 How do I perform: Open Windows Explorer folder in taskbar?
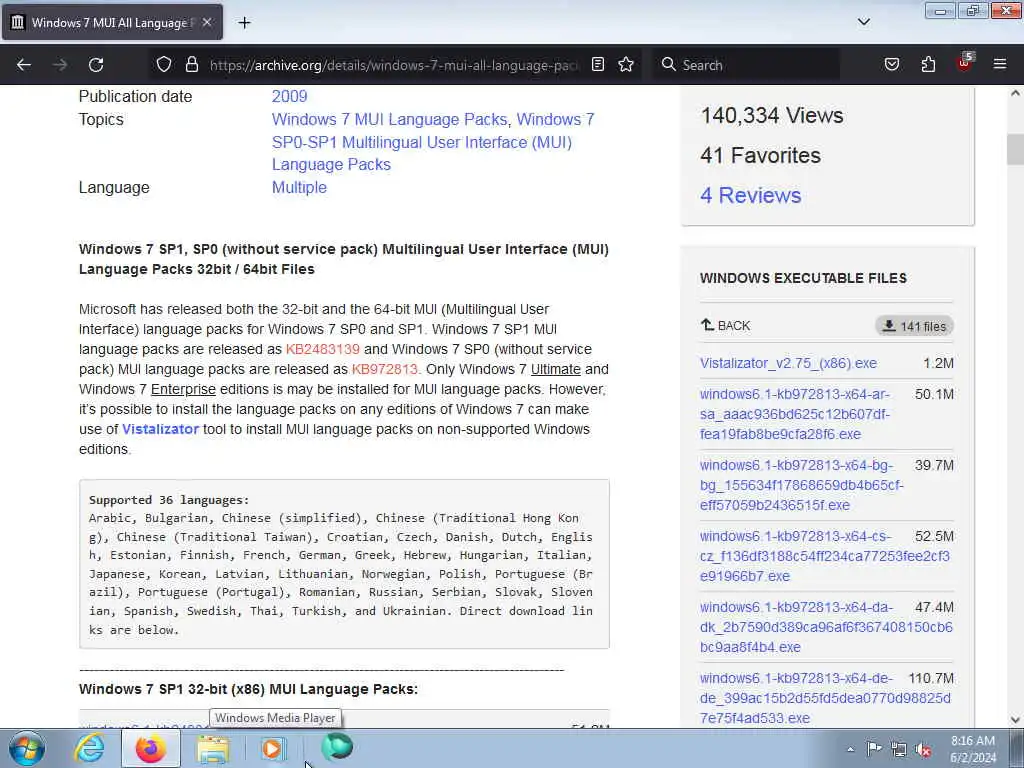pyautogui.click(x=214, y=749)
